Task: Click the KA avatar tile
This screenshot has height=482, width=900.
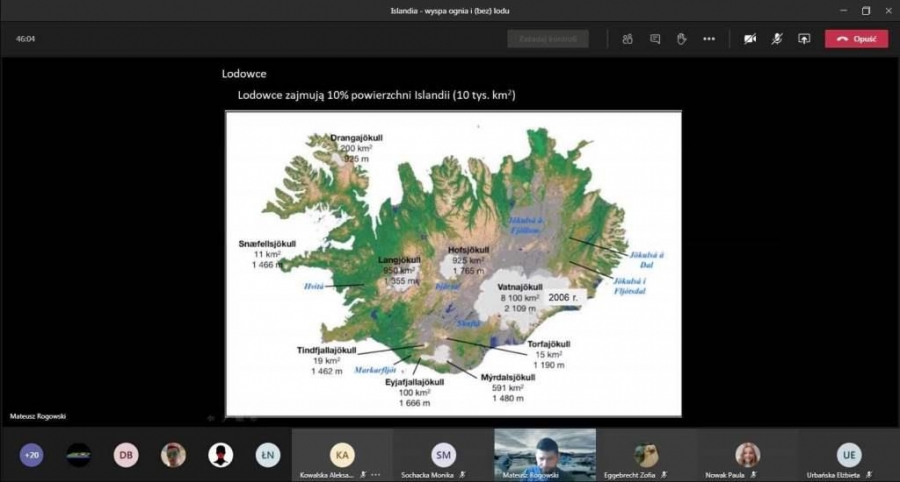Action: click(342, 454)
